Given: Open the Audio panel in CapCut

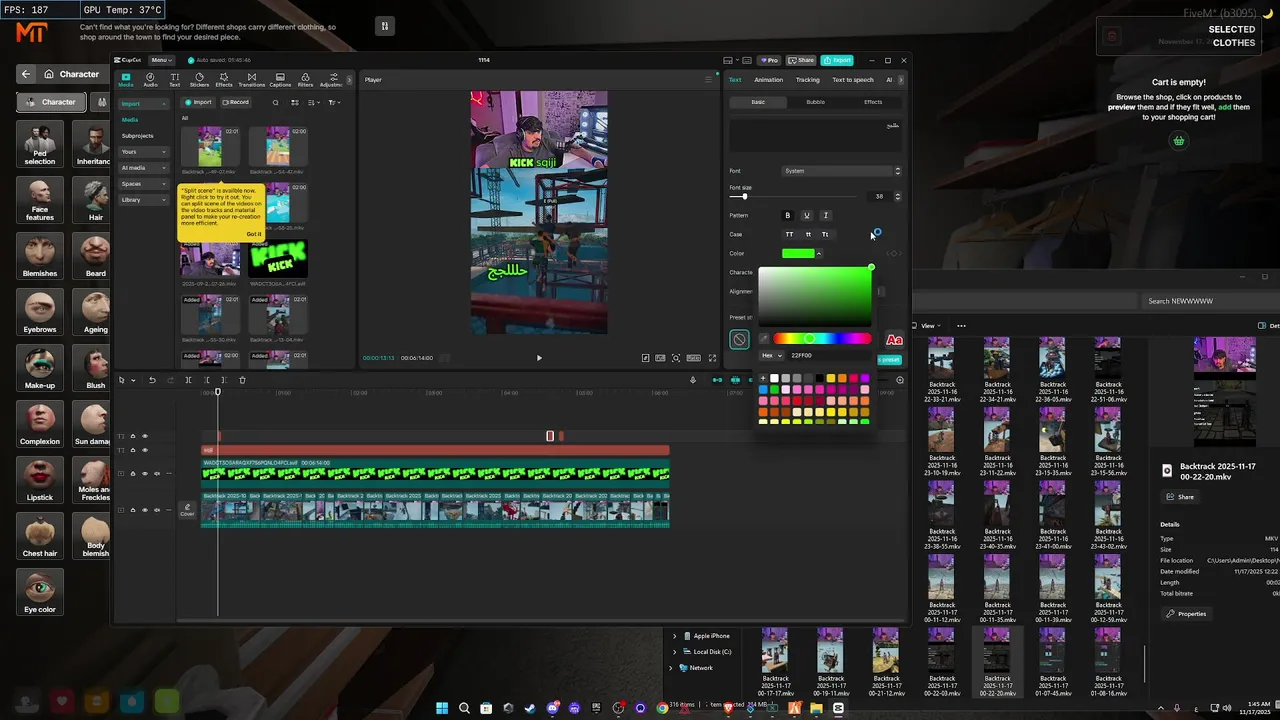Looking at the screenshot, I should point(150,80).
